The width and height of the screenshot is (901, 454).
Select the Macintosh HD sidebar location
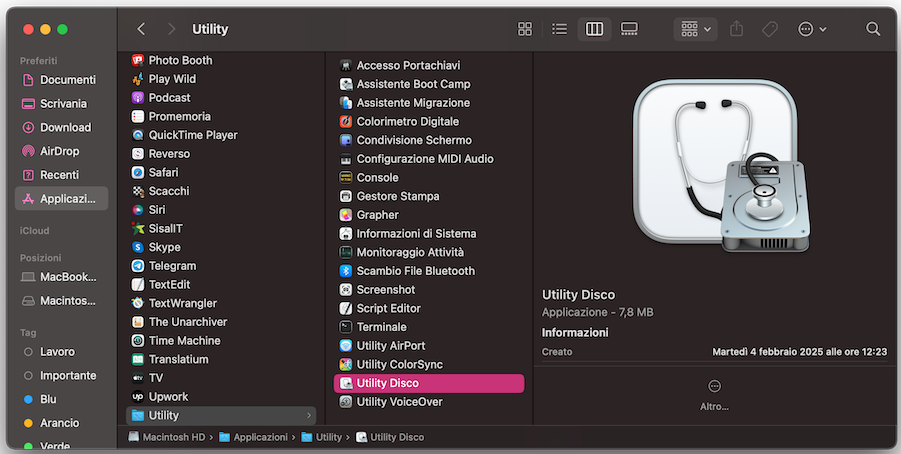pos(61,301)
